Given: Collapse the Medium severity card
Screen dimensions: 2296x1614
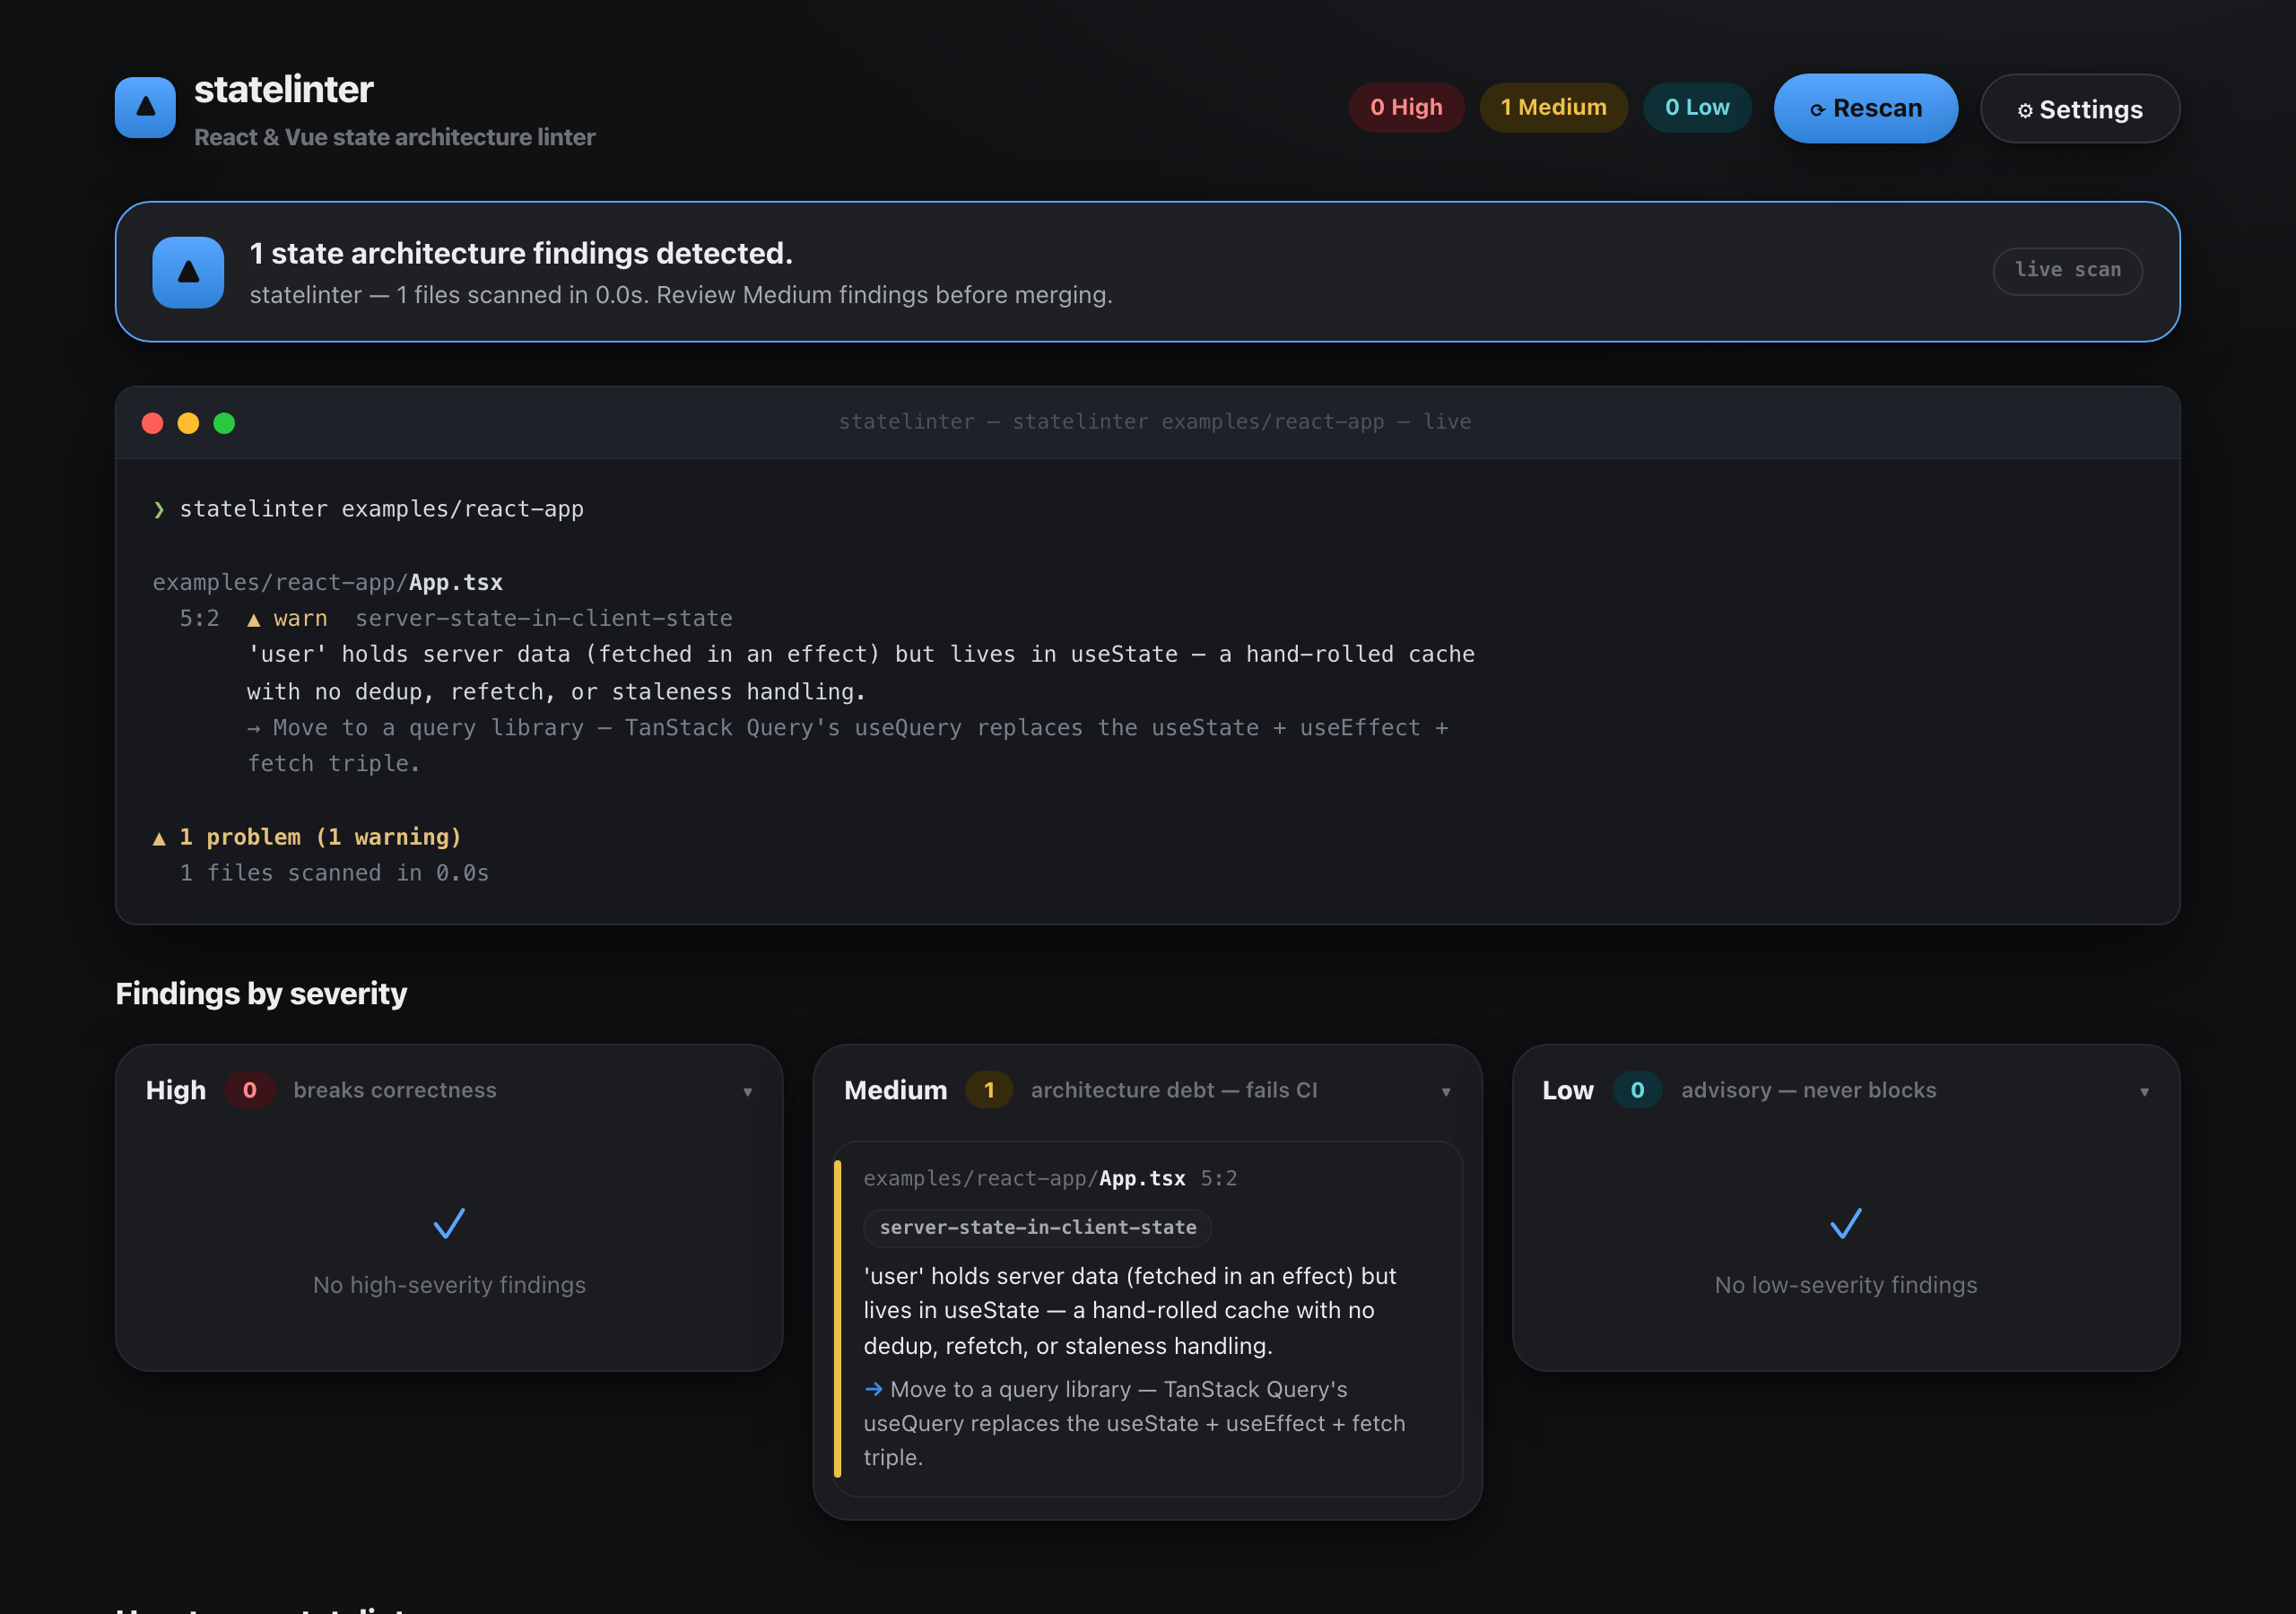Looking at the screenshot, I should tap(1445, 1092).
